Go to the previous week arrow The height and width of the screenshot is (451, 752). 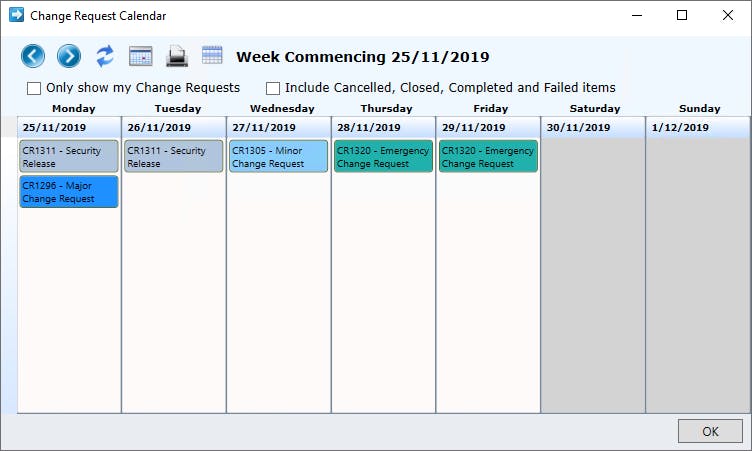(33, 56)
